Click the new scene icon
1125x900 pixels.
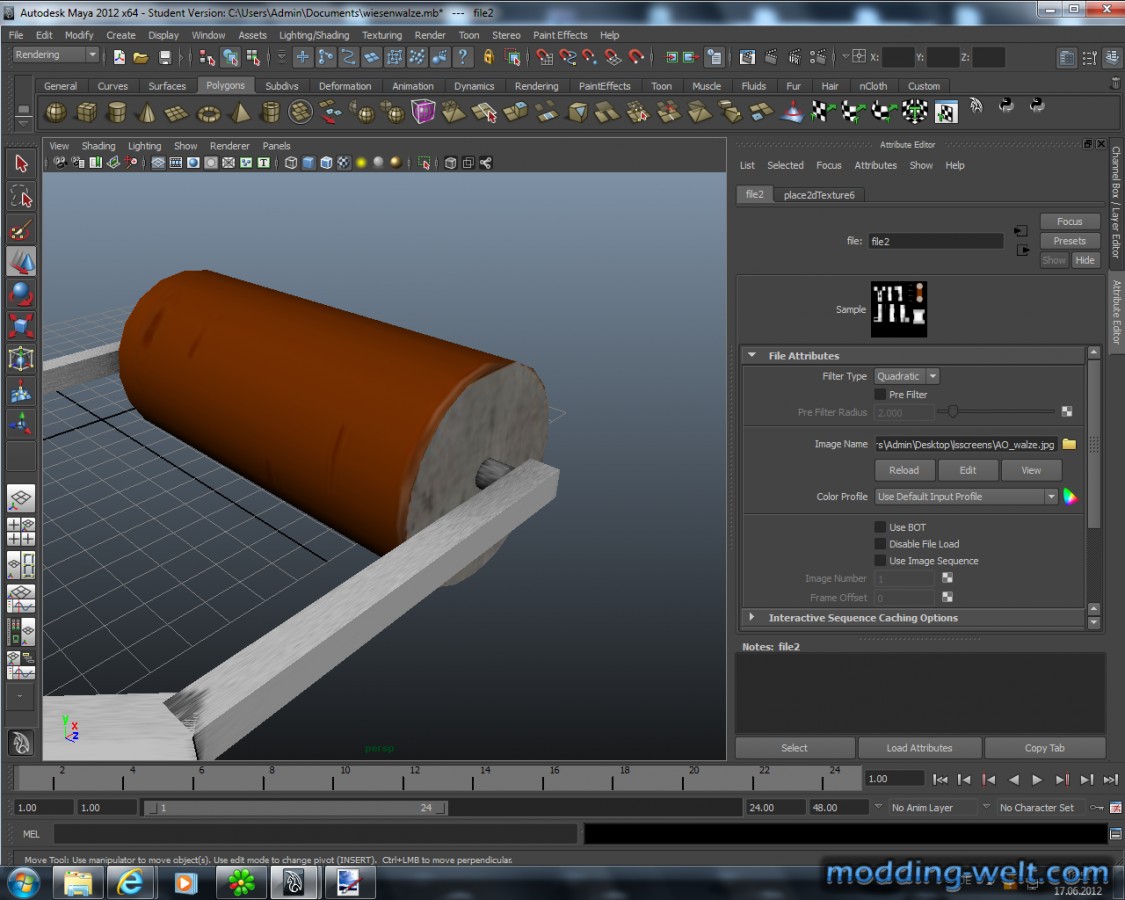coord(118,57)
